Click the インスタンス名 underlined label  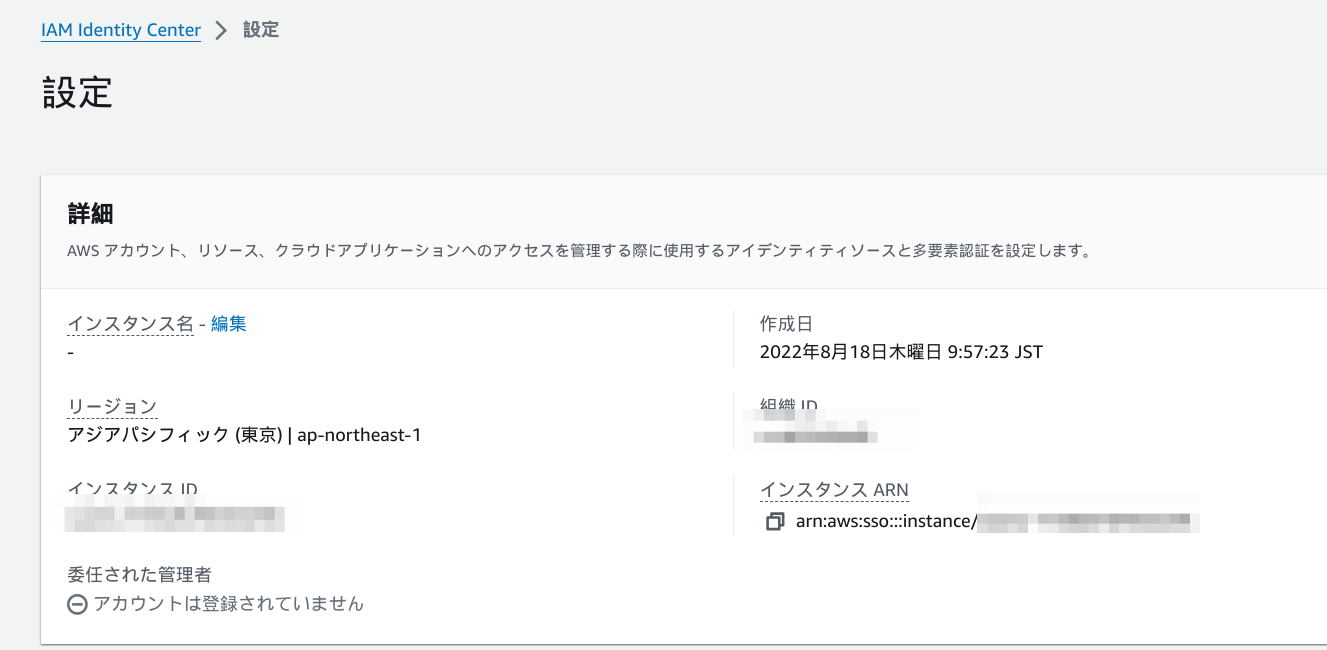130,323
